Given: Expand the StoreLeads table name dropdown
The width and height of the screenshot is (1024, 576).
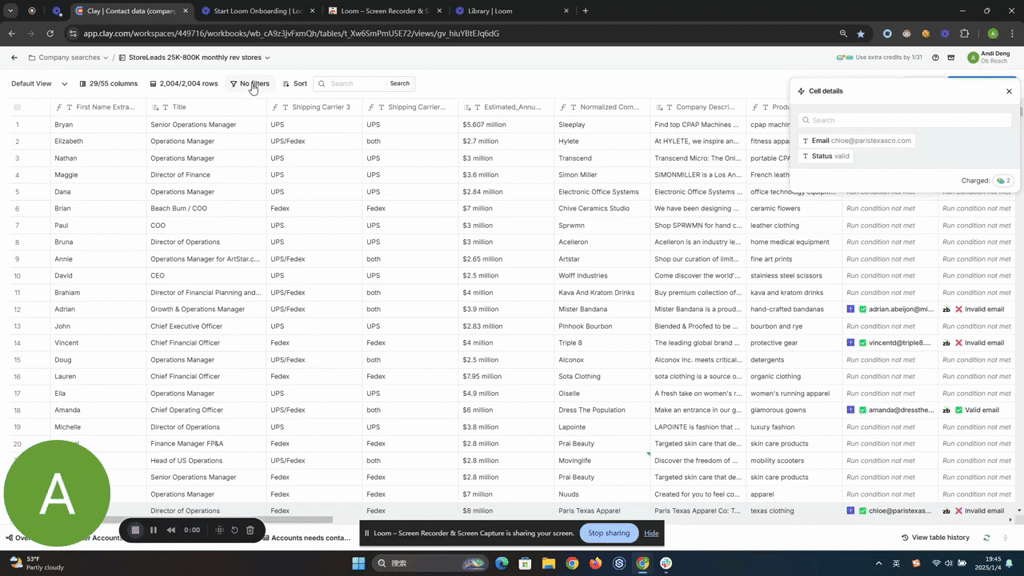Looking at the screenshot, I should tap(267, 58).
